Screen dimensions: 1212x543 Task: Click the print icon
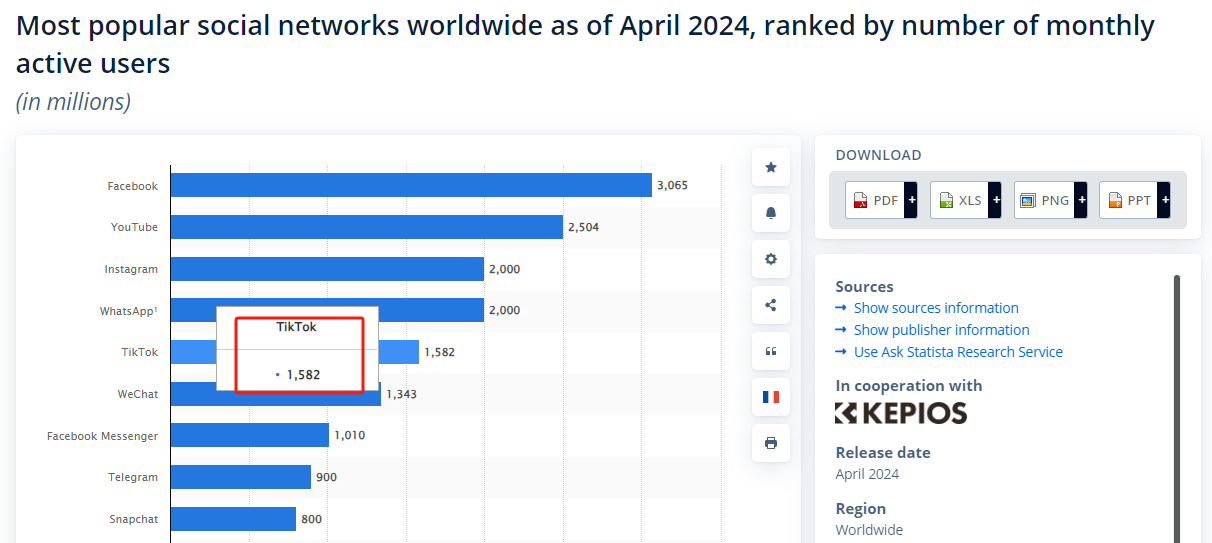tap(770, 443)
